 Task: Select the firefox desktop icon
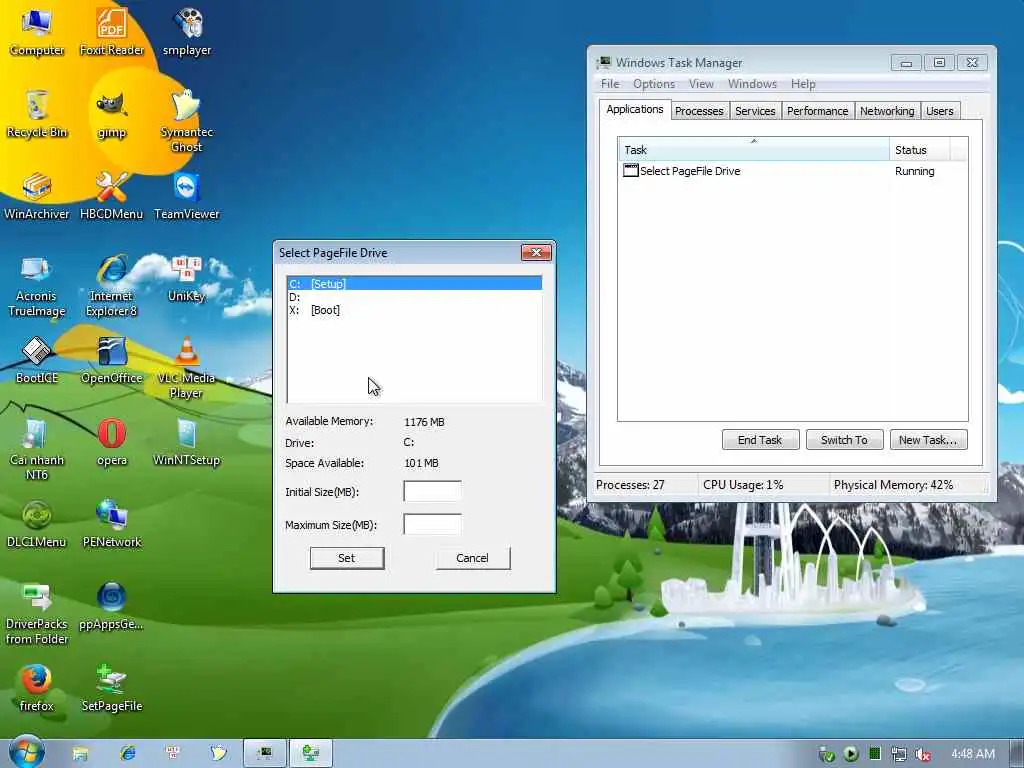point(37,689)
